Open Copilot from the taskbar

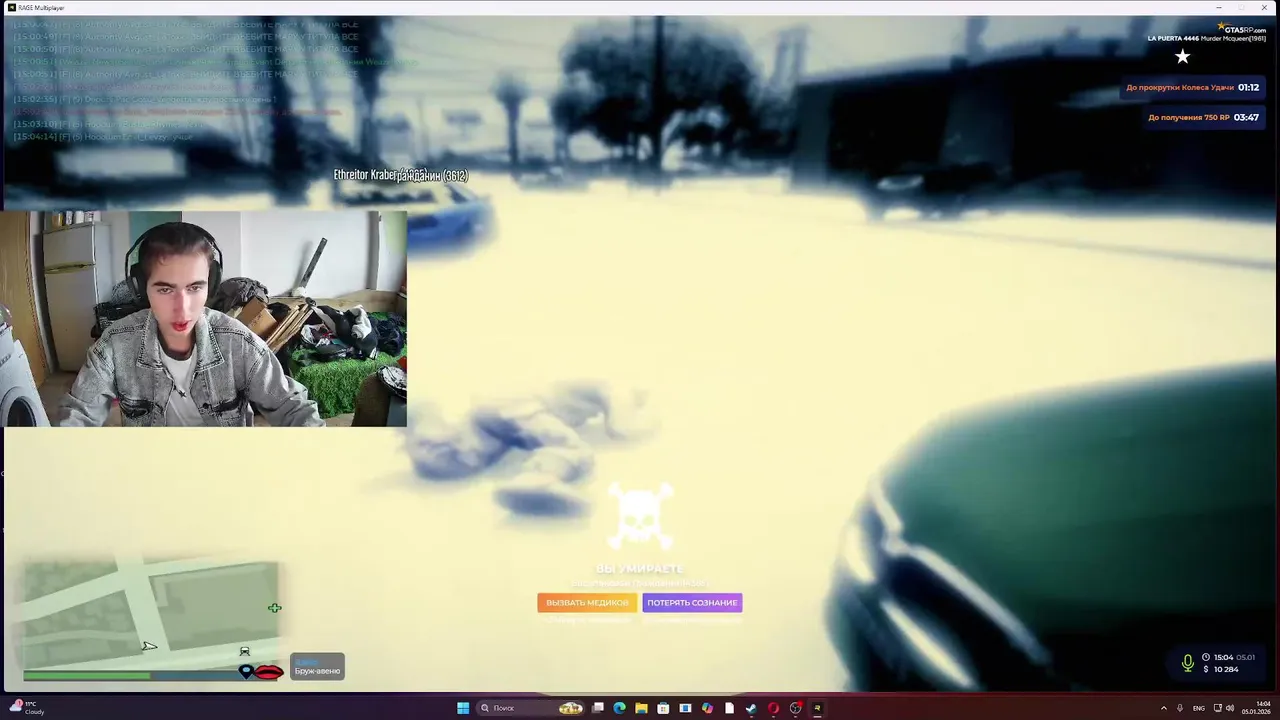click(x=707, y=708)
